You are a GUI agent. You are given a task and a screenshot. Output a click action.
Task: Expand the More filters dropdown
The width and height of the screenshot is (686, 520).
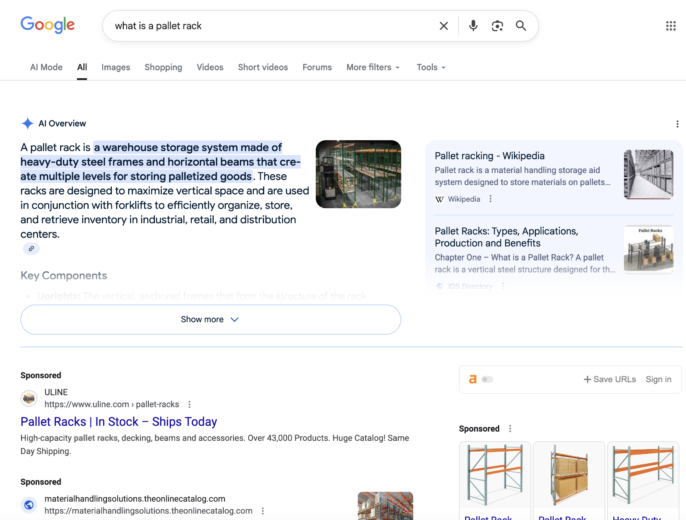(x=373, y=67)
